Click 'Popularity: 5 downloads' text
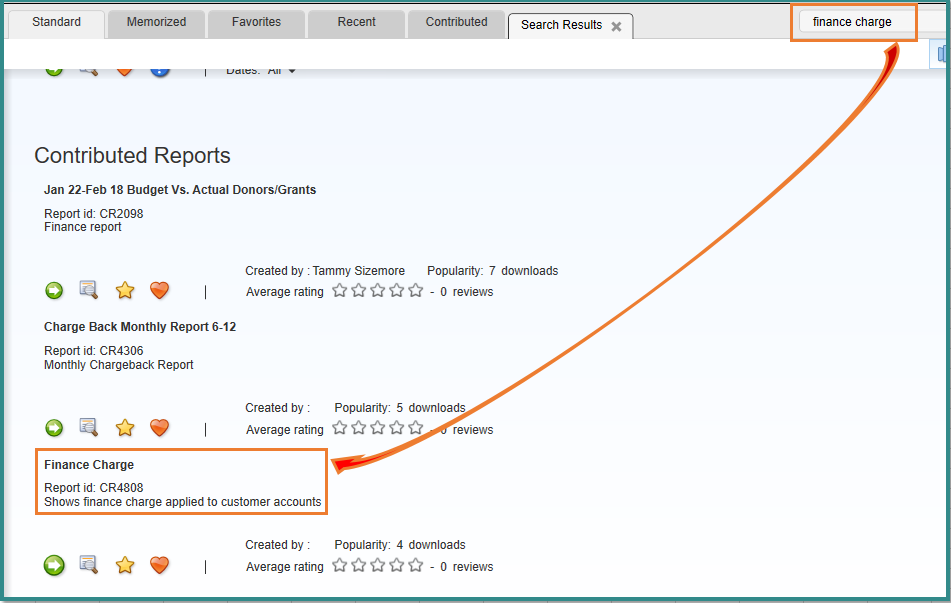The height and width of the screenshot is (603, 951). (400, 408)
